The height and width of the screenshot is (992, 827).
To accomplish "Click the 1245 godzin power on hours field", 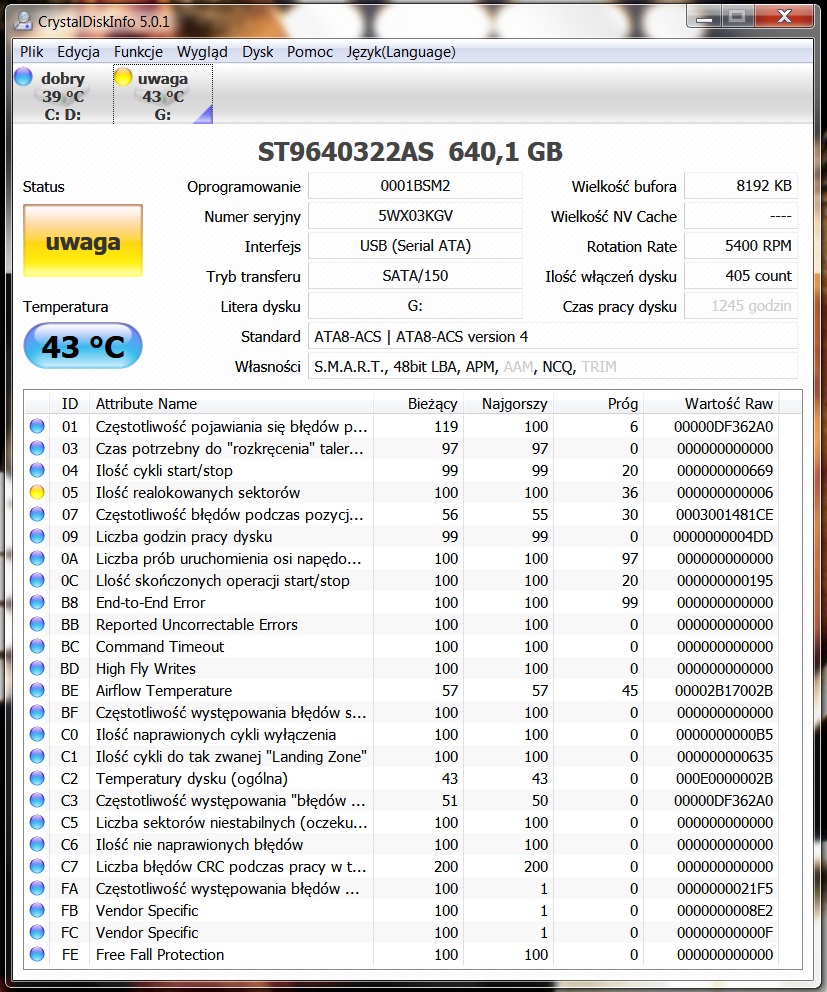I will (741, 306).
